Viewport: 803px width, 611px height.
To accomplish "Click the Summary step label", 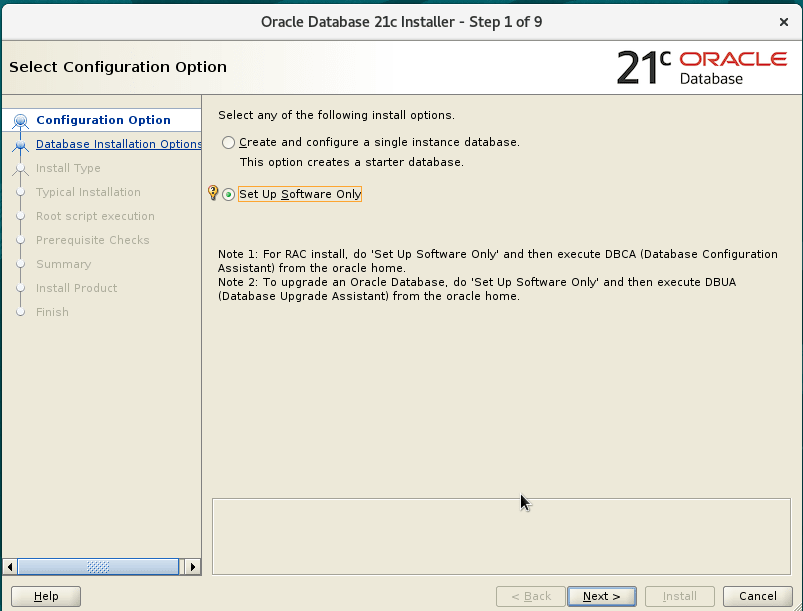I will click(64, 264).
